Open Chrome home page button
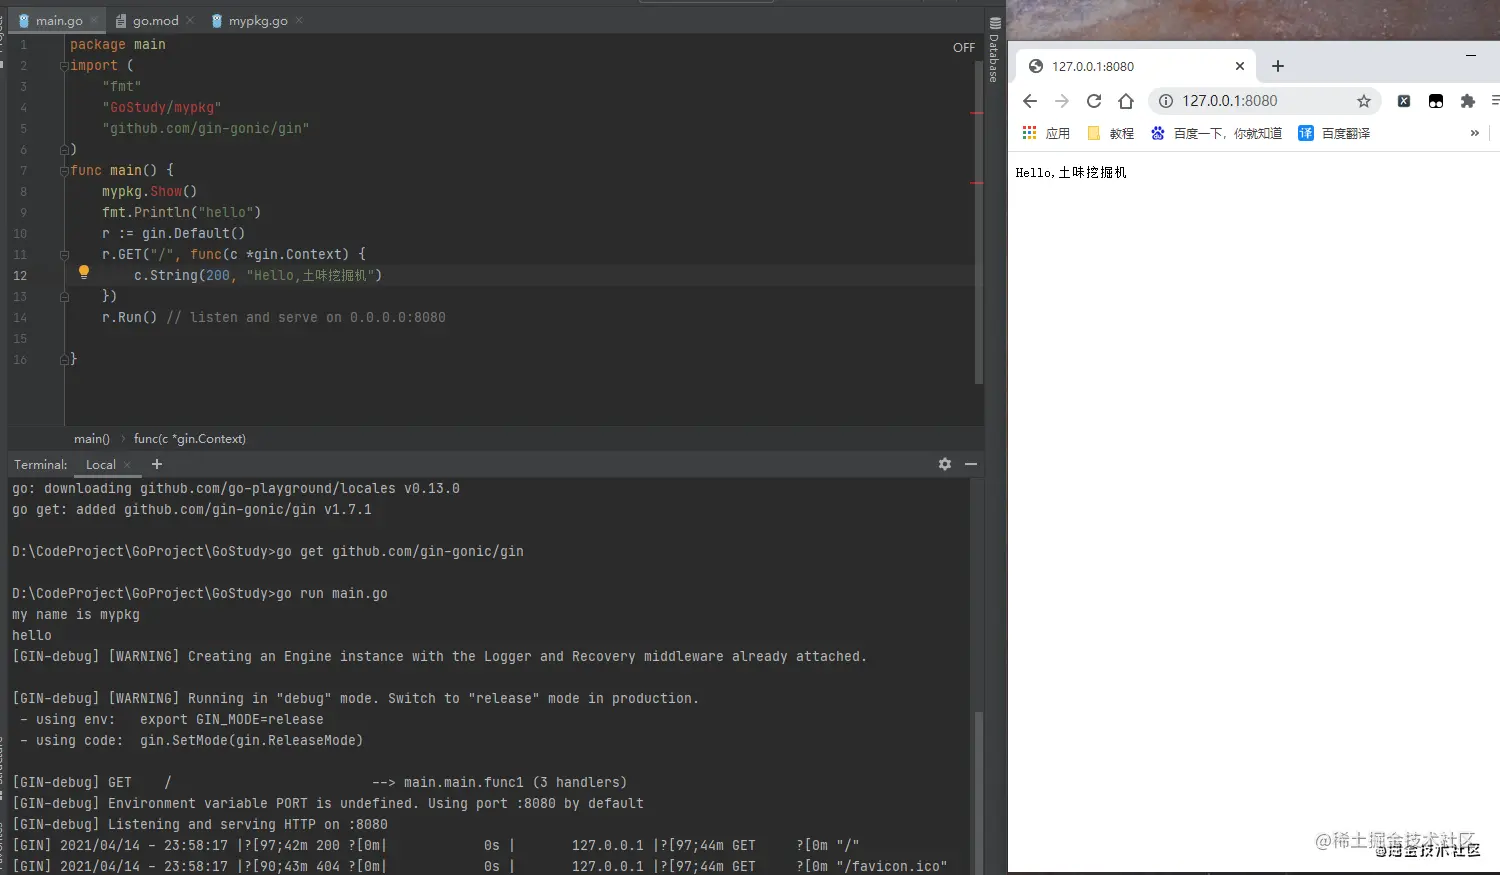The height and width of the screenshot is (875, 1500). pos(1126,101)
